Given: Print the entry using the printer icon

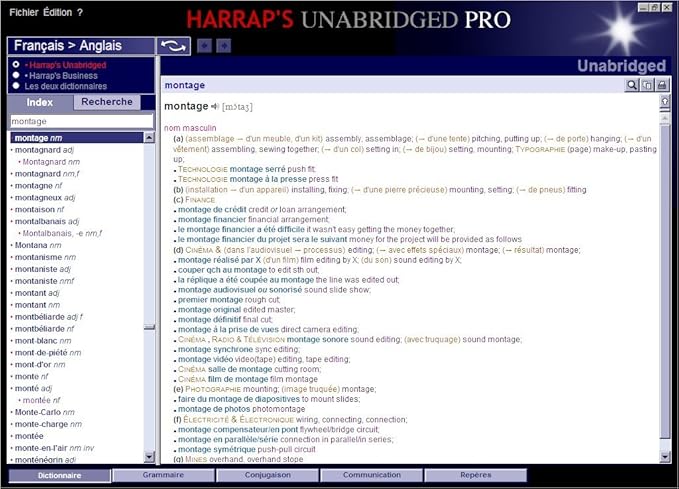Looking at the screenshot, I should [x=662, y=85].
